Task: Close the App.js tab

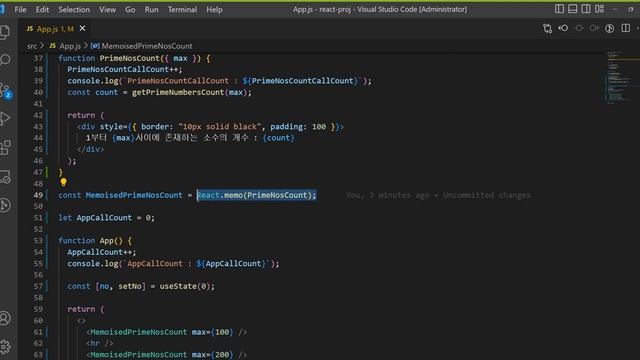Action: [x=82, y=29]
